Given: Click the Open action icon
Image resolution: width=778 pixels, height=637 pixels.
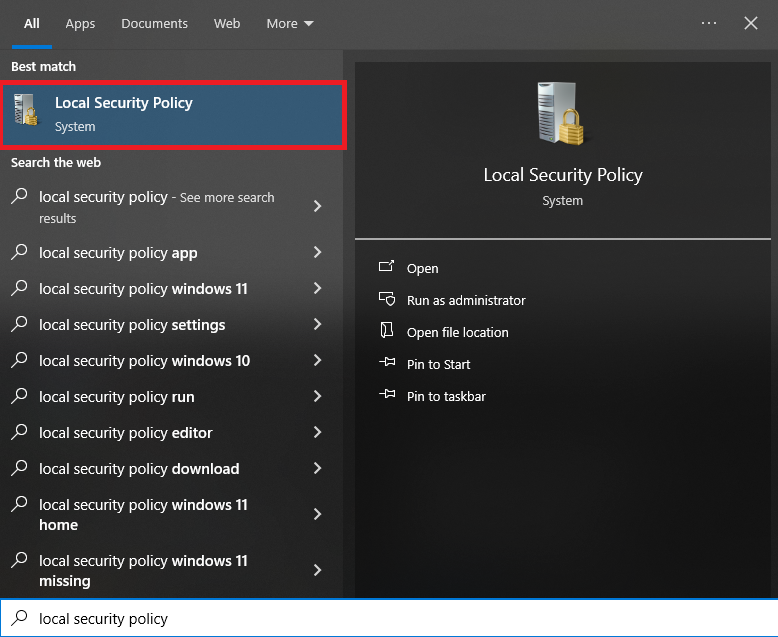Looking at the screenshot, I should (x=387, y=266).
